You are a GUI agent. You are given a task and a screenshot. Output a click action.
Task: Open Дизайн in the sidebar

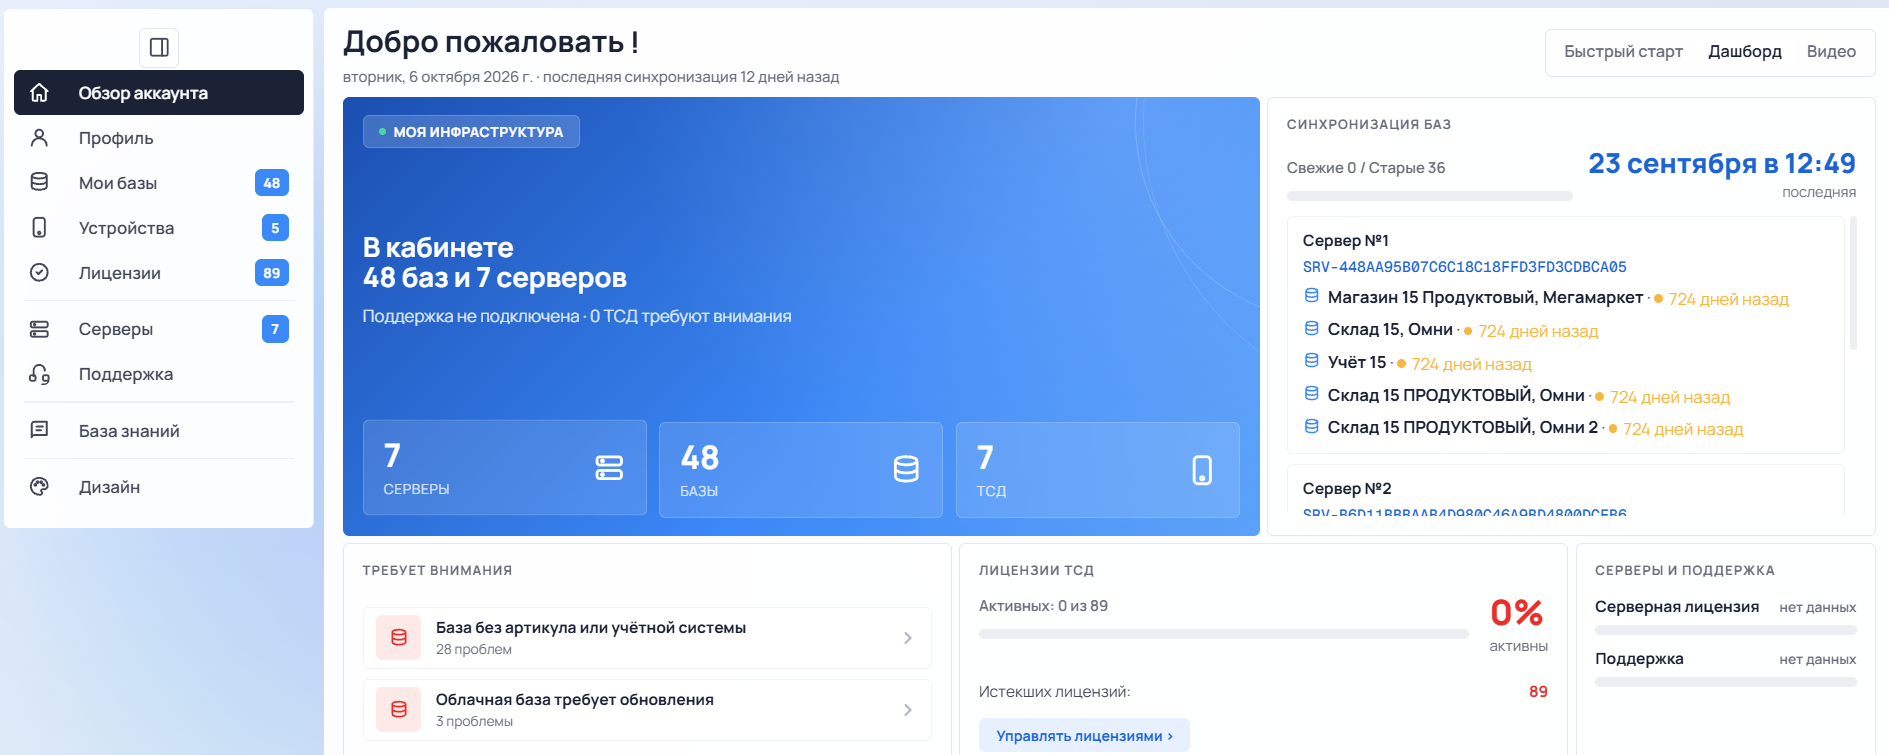coord(159,487)
